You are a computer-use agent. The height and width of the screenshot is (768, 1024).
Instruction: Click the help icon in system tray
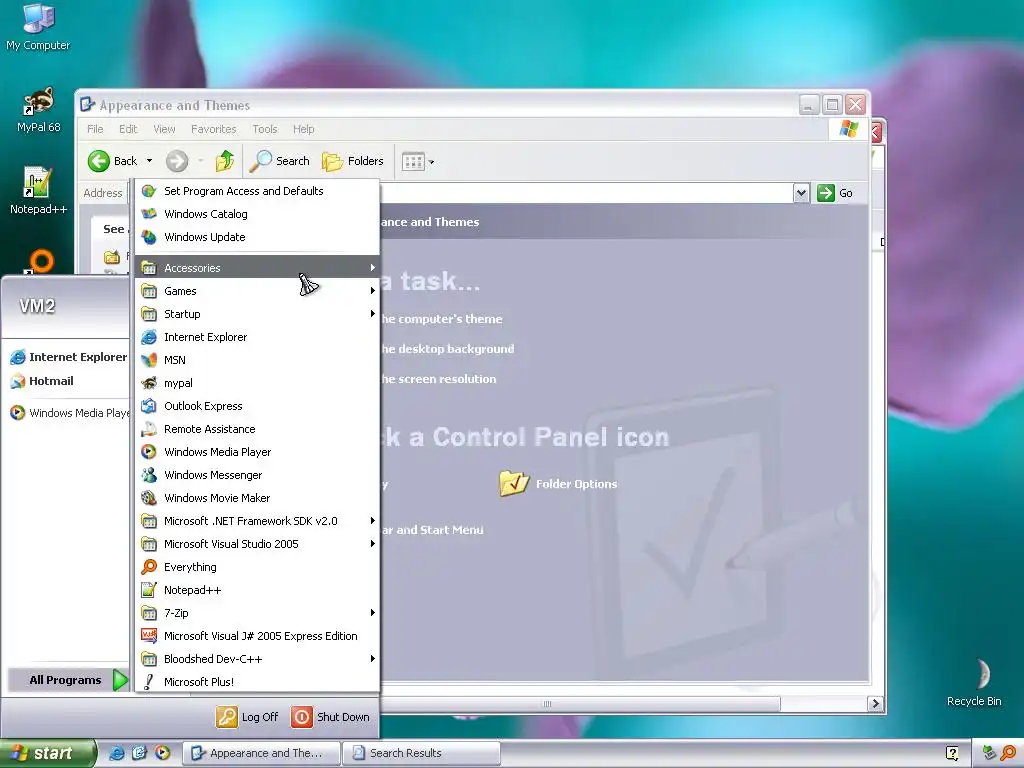(x=952, y=753)
